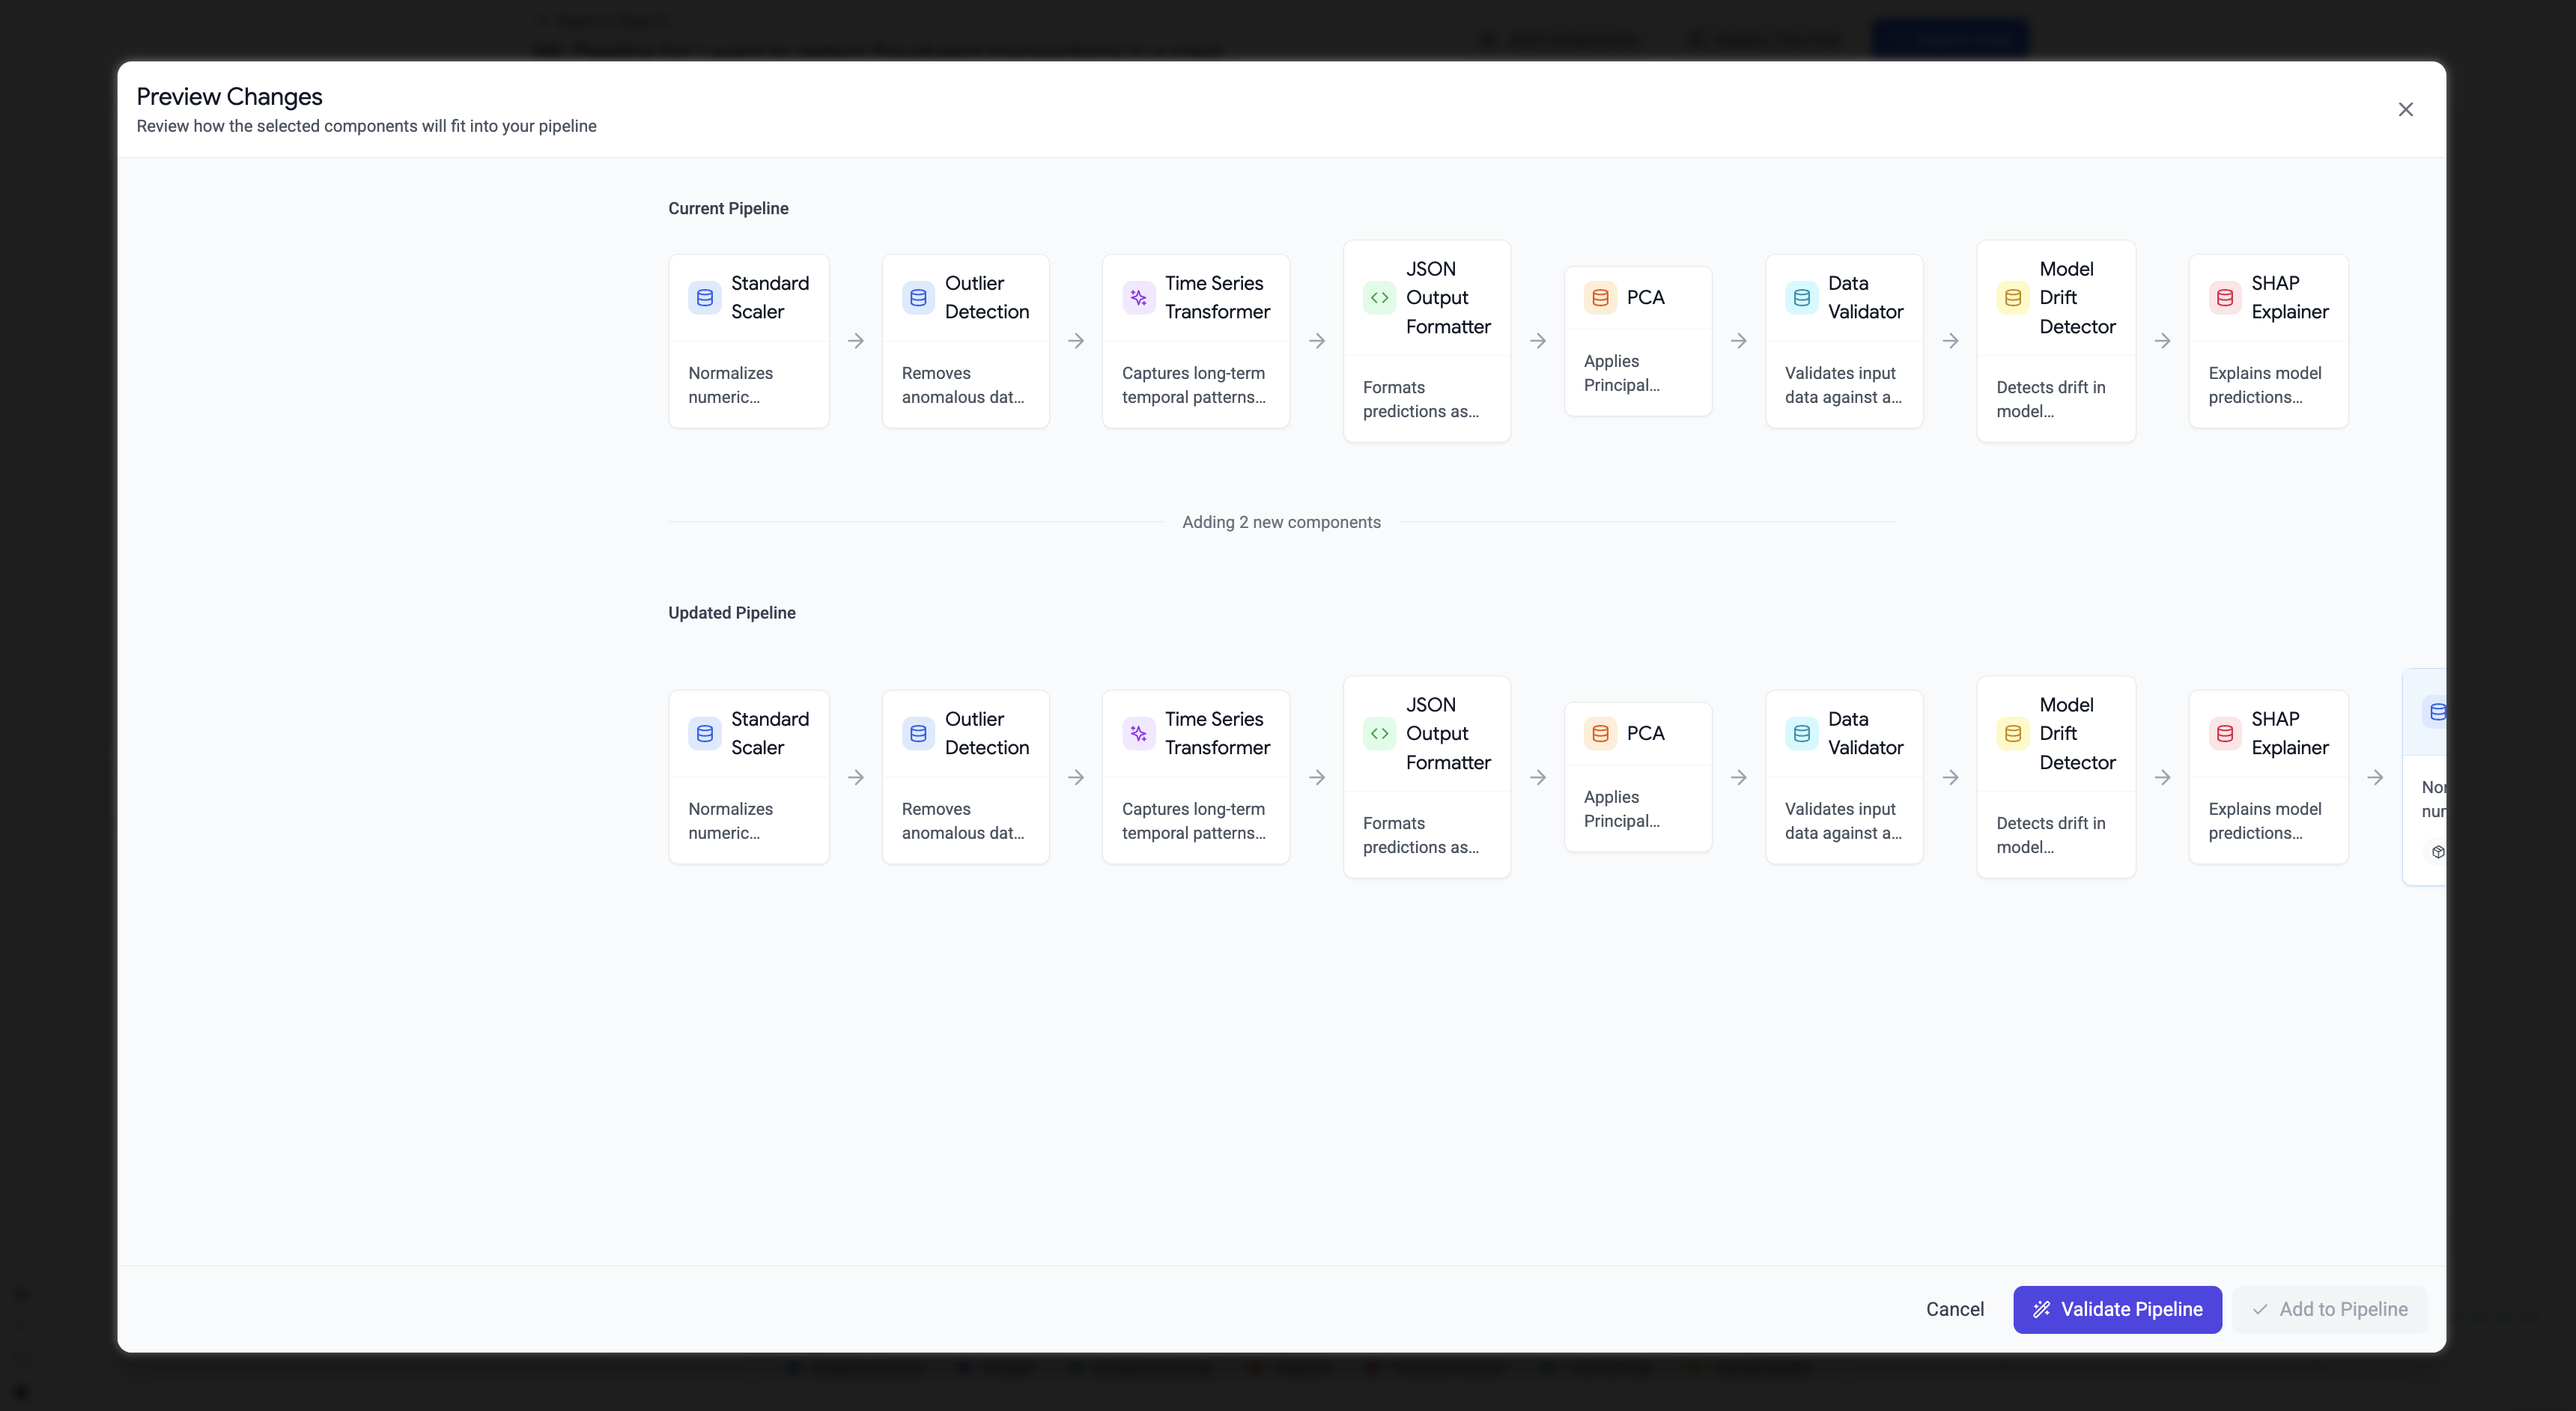Select Standard Scaler card in Updated Pipeline
This screenshot has width=2576, height=1411.
[x=748, y=777]
